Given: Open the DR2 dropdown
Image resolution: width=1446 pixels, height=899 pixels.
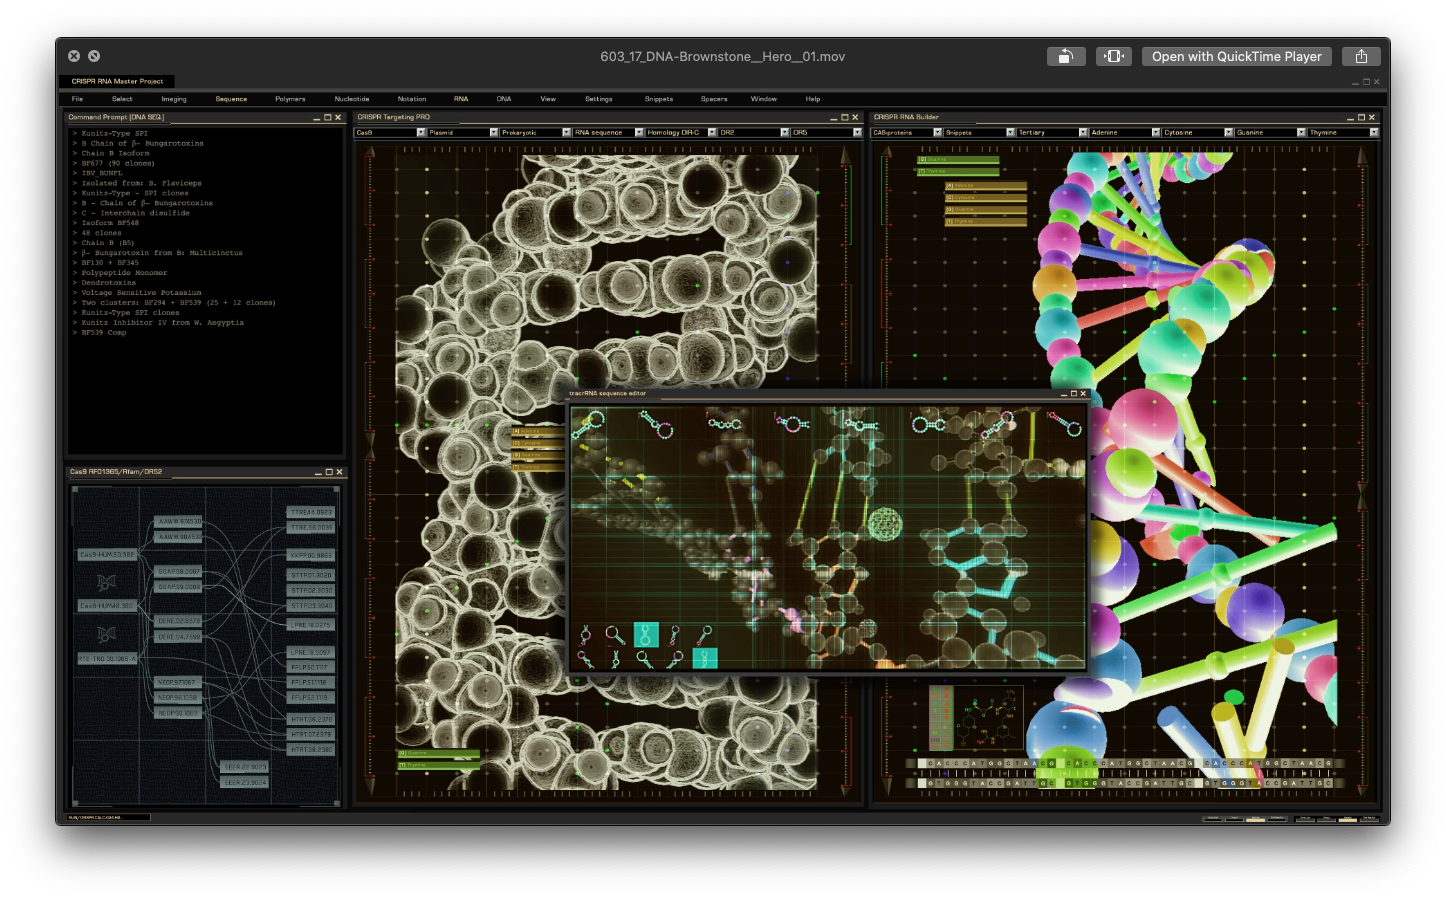Looking at the screenshot, I should pos(754,132).
